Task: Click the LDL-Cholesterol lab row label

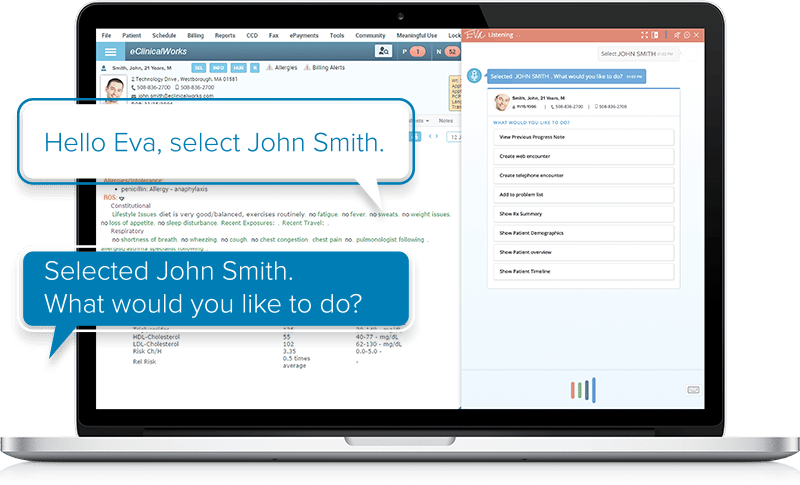Action: pyautogui.click(x=156, y=344)
